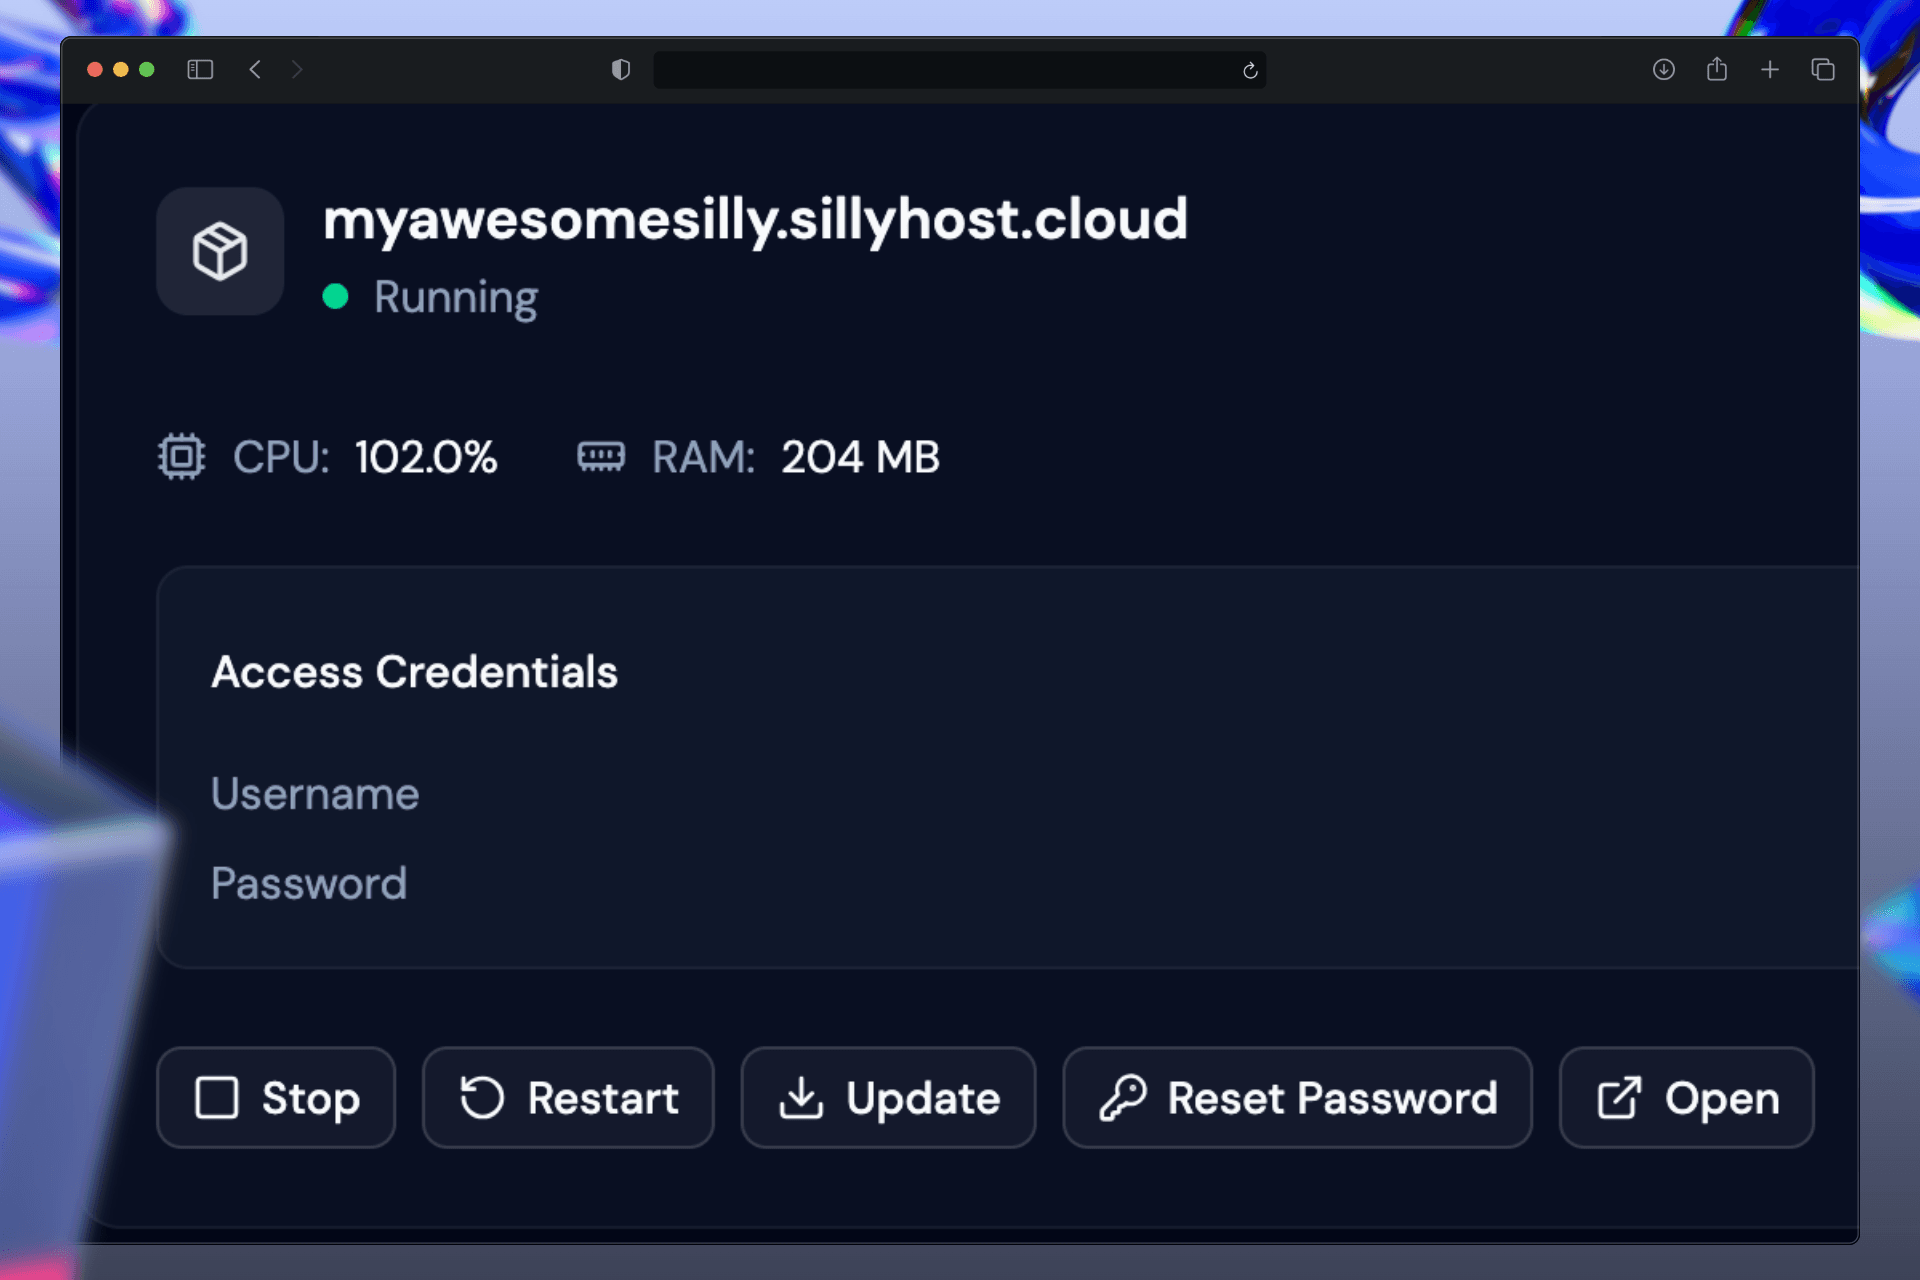This screenshot has width=1920, height=1280.
Task: Click the green Running status indicator
Action: 337,296
